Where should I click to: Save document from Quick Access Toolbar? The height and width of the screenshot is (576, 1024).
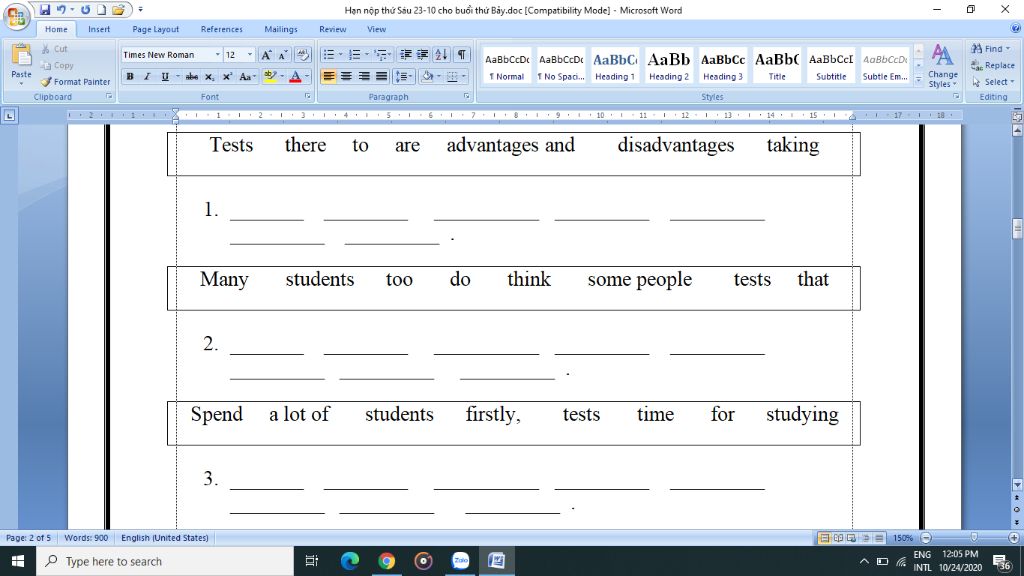click(x=44, y=10)
